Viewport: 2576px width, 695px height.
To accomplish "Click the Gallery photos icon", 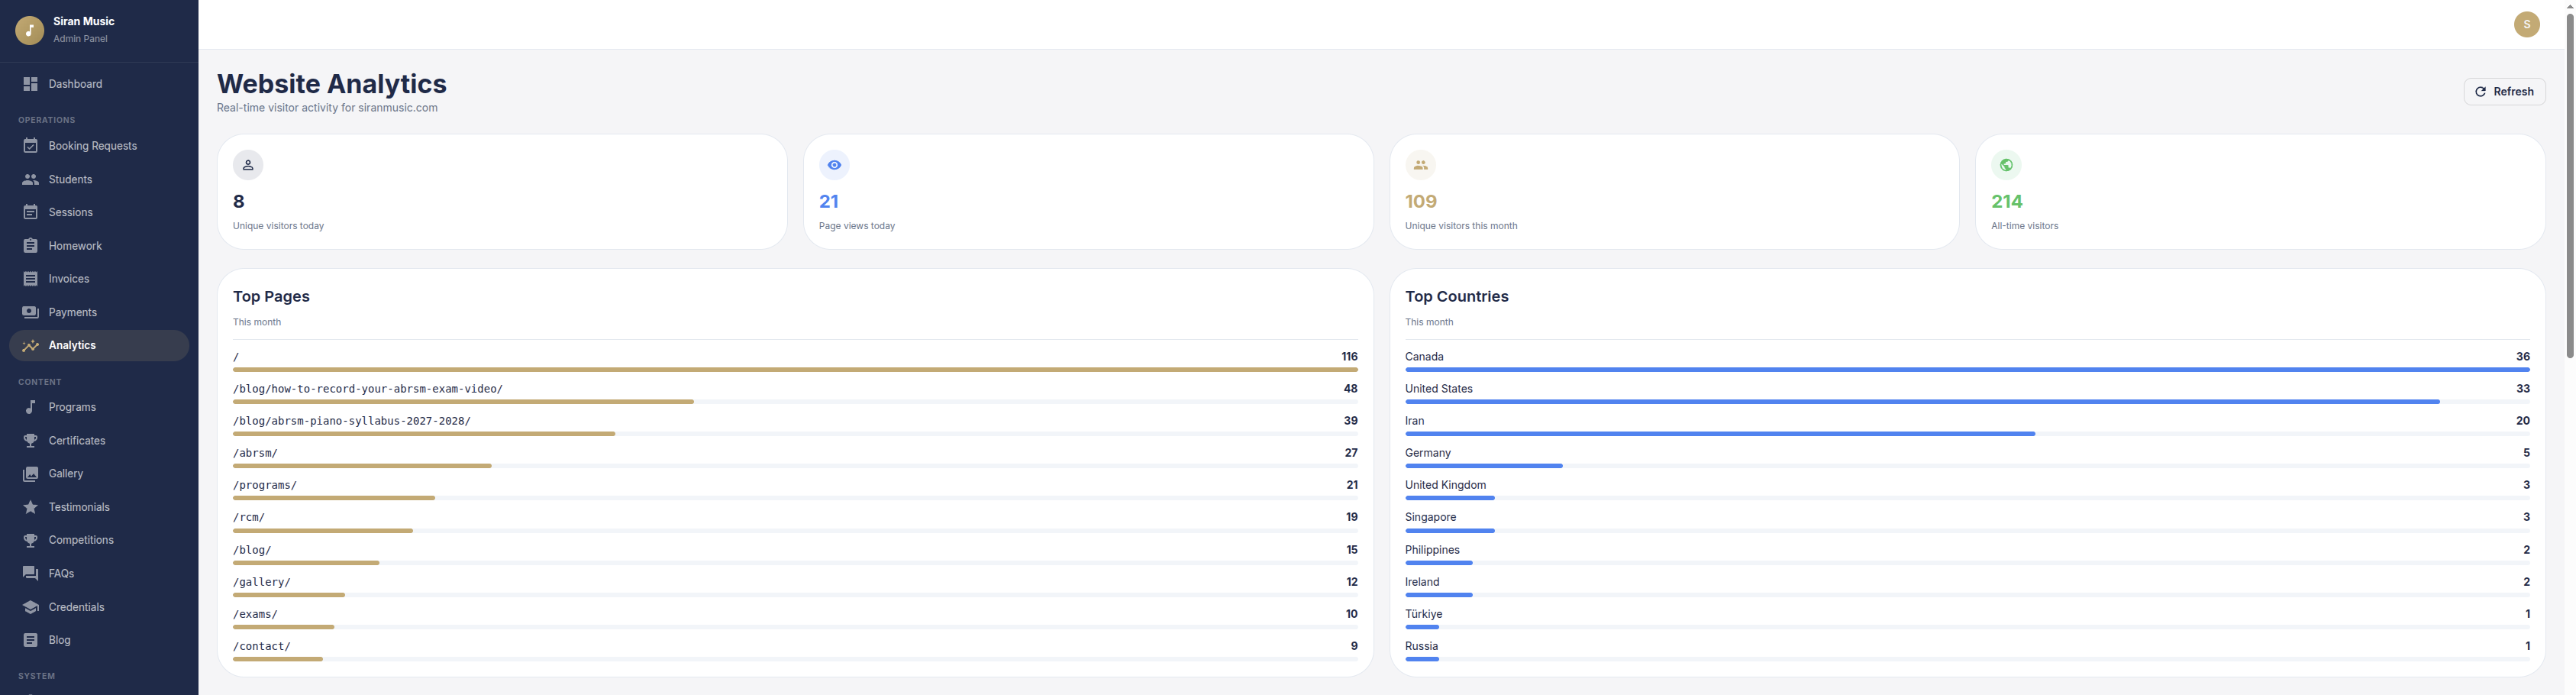I will click(31, 473).
